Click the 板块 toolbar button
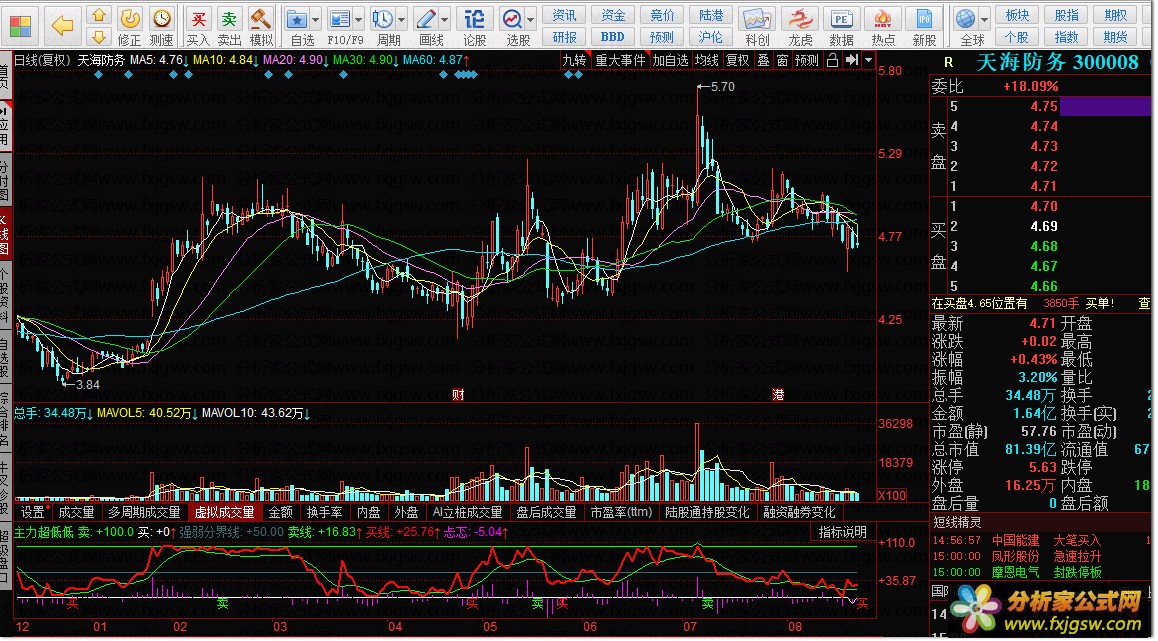1158x641 pixels. click(1017, 15)
